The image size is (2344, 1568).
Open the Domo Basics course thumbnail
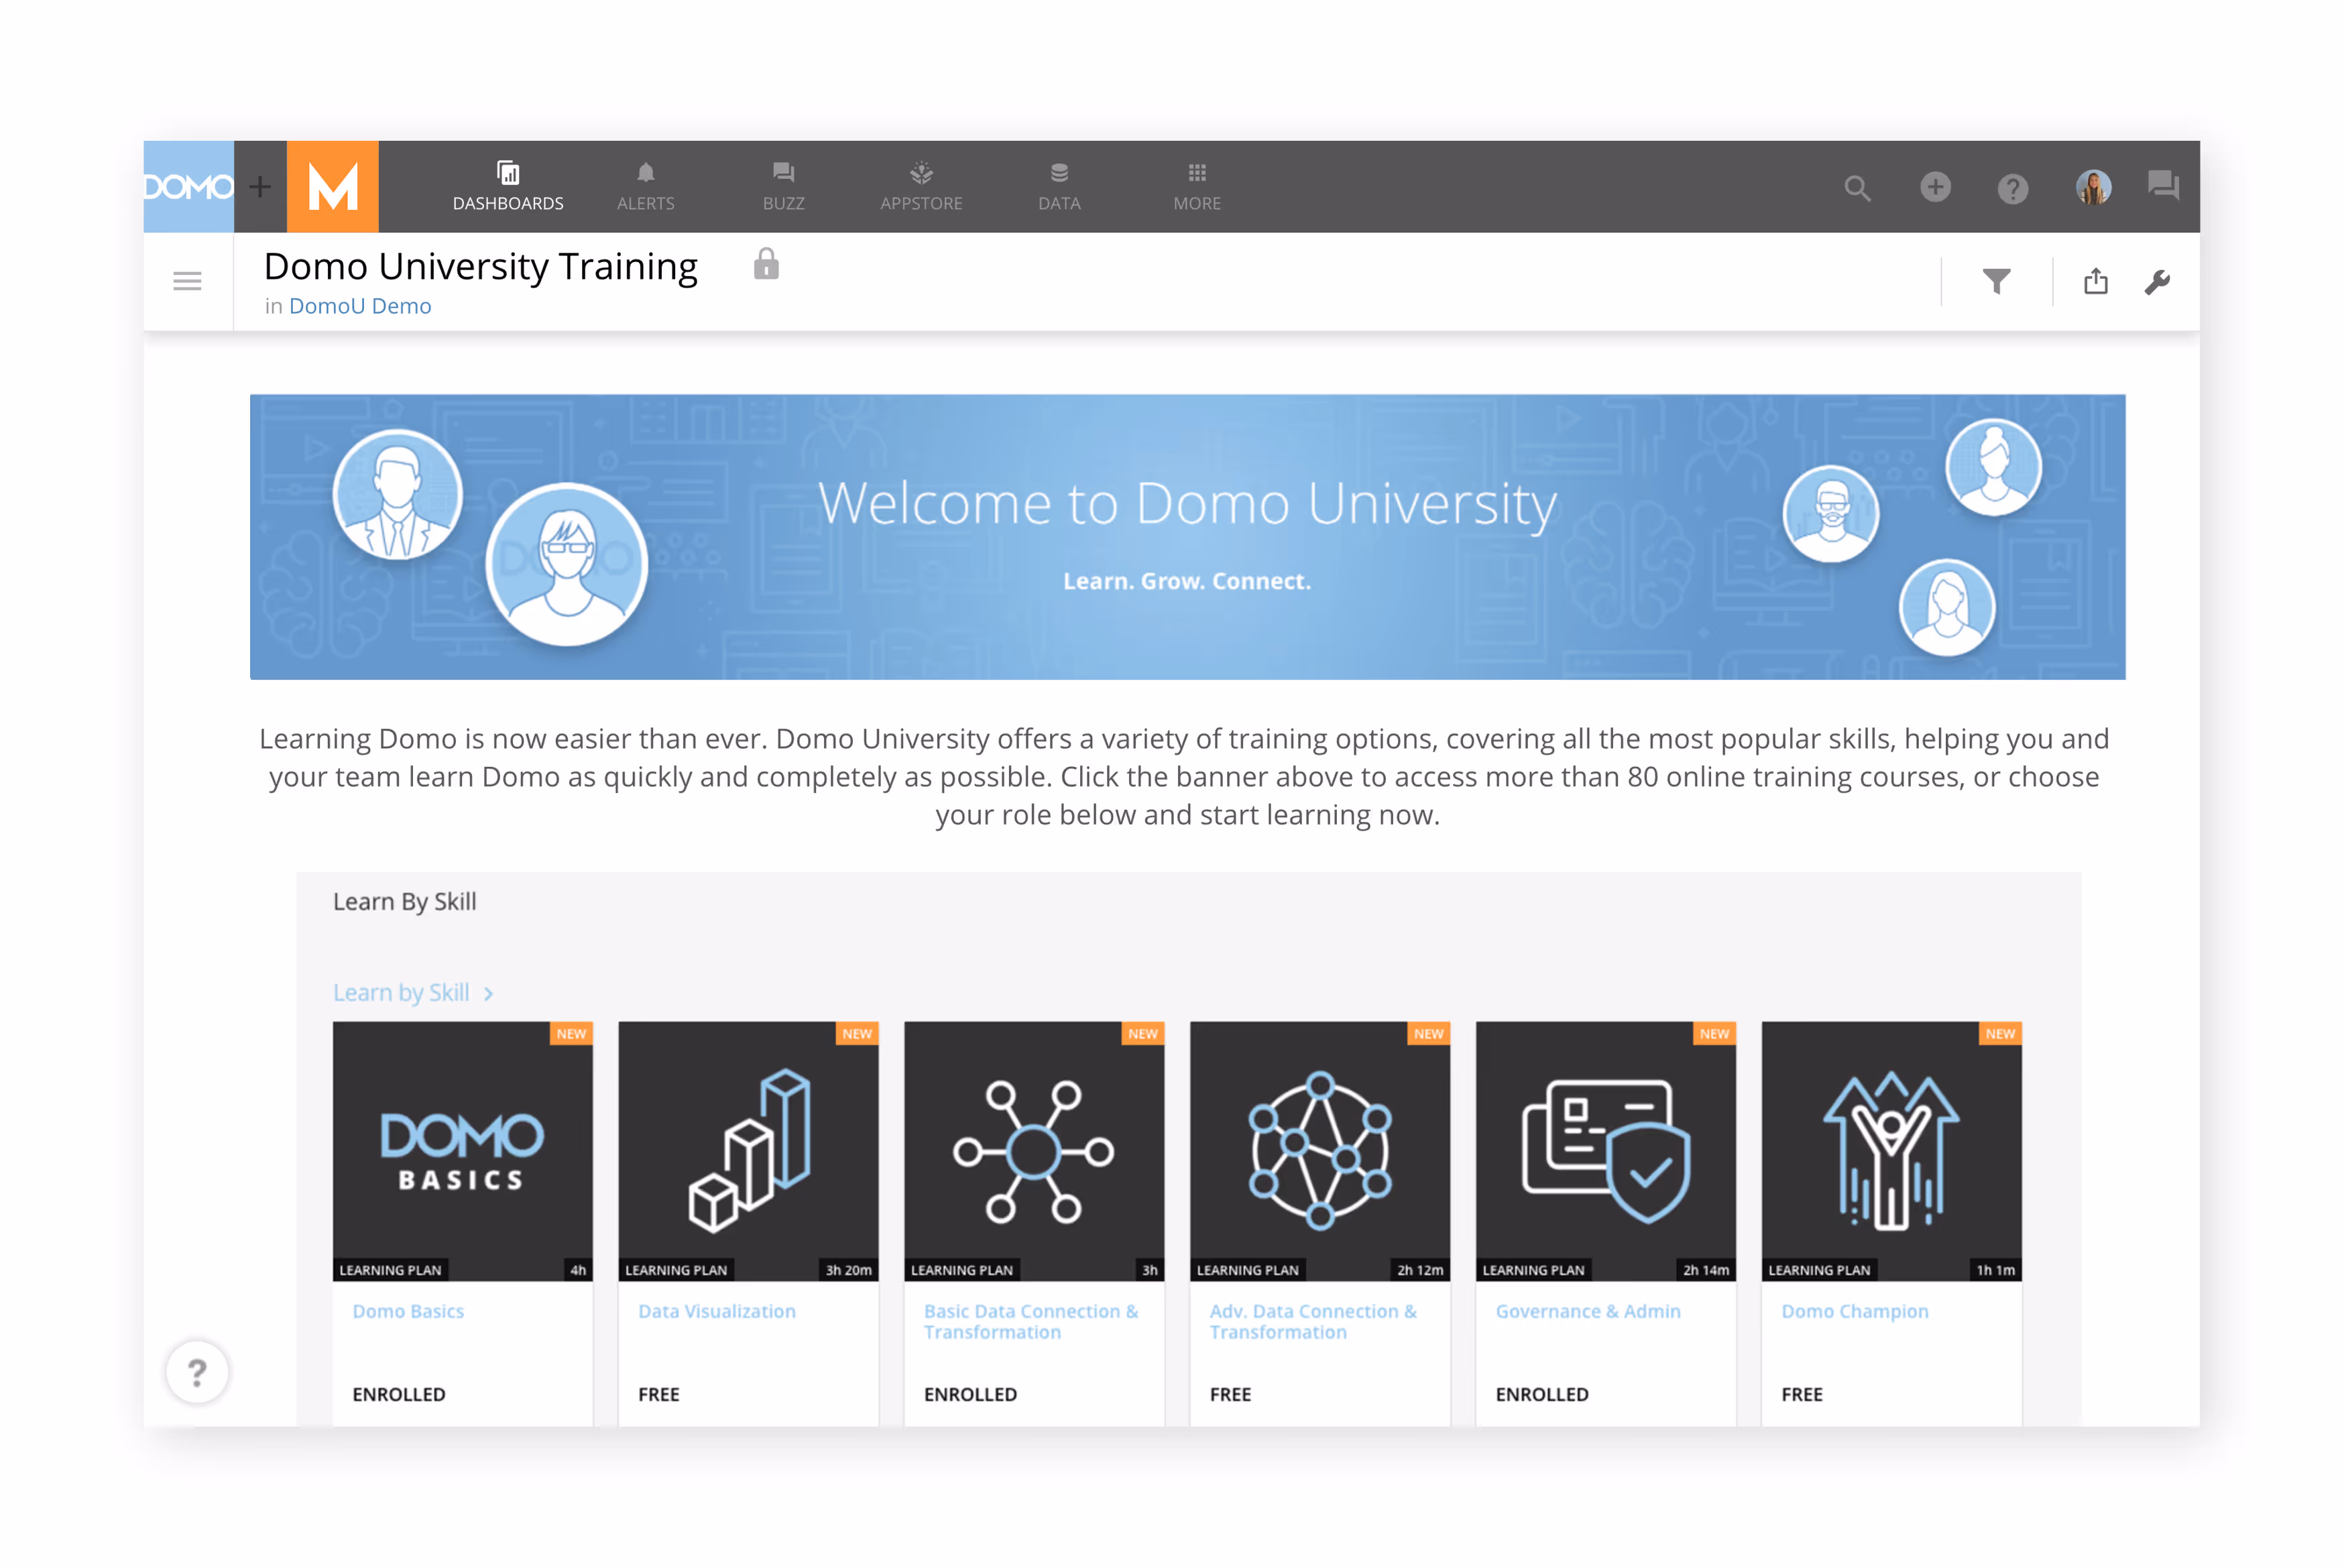[462, 1151]
